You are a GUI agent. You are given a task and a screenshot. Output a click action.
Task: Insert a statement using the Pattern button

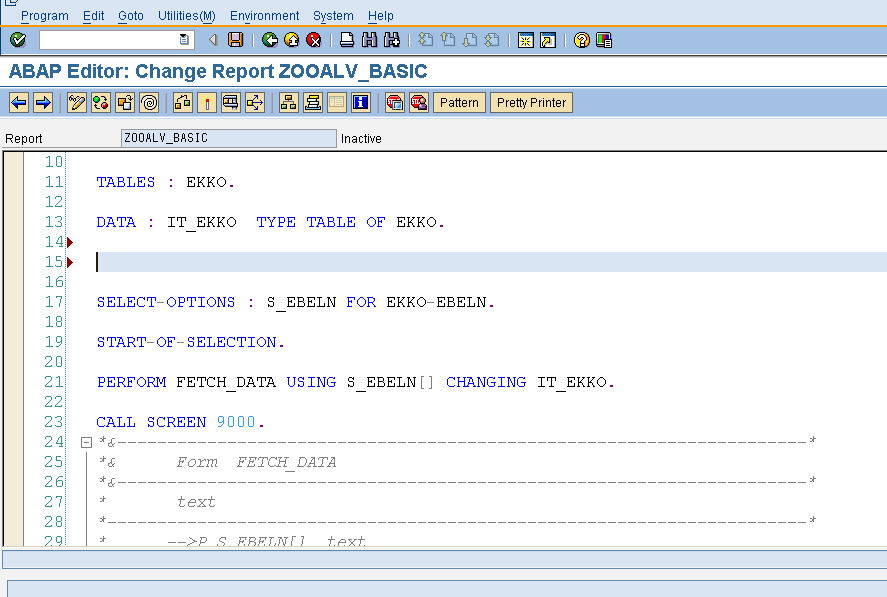[x=459, y=102]
